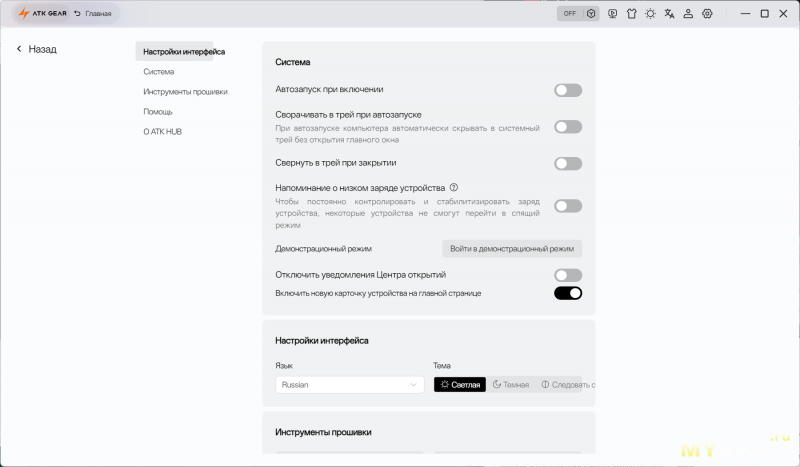This screenshot has height=467, width=800.
Task: Open the user account profile icon
Action: (688, 14)
